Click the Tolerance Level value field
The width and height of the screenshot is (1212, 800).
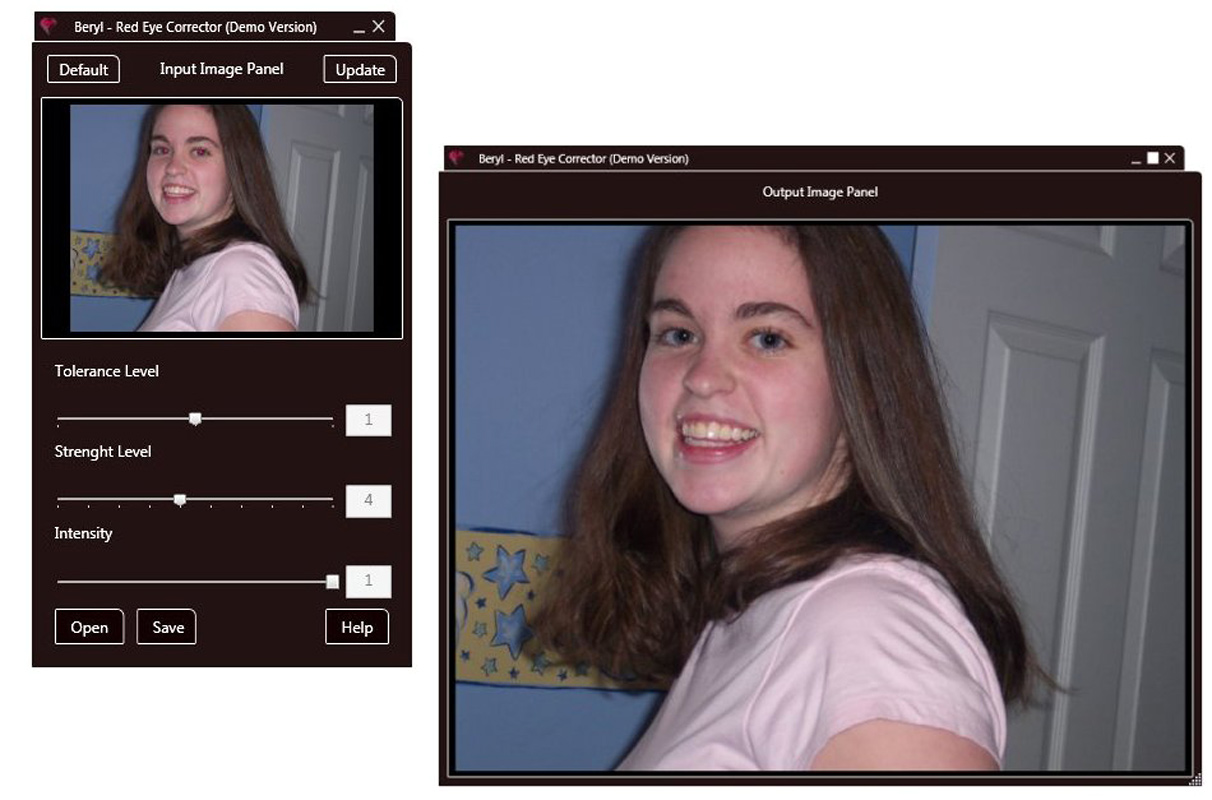pos(368,420)
